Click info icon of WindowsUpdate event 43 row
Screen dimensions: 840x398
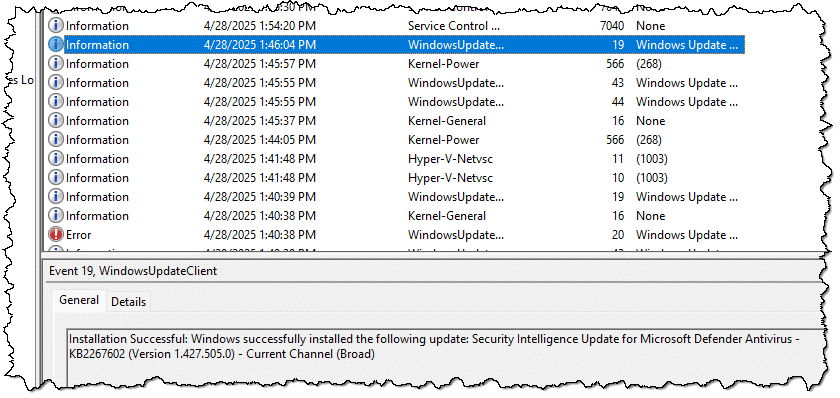[x=56, y=82]
